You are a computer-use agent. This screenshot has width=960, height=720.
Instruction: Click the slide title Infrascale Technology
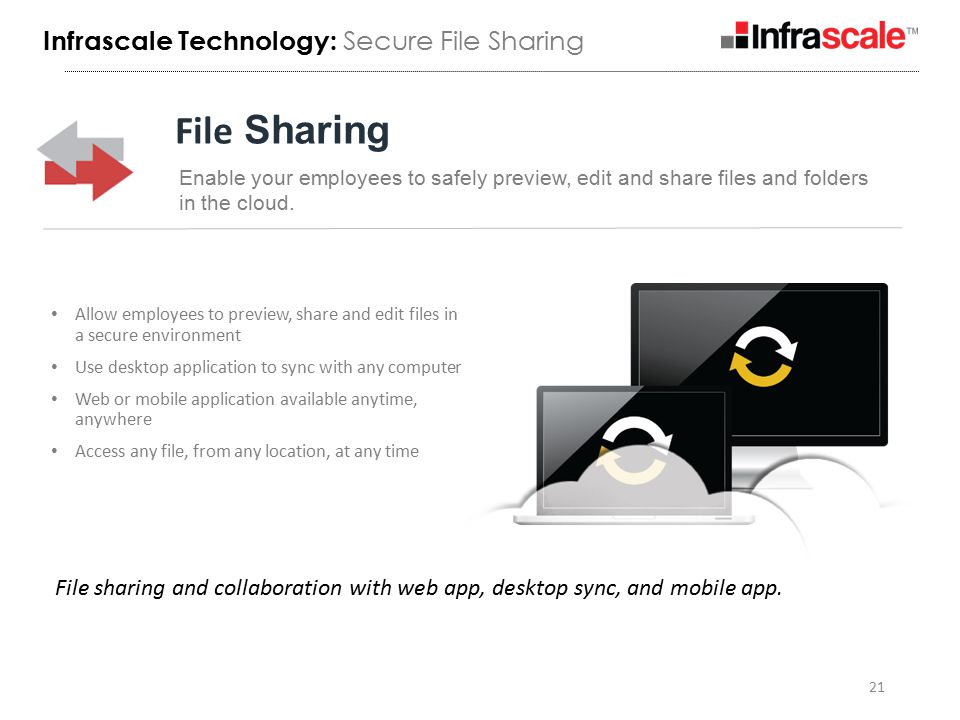(x=190, y=41)
